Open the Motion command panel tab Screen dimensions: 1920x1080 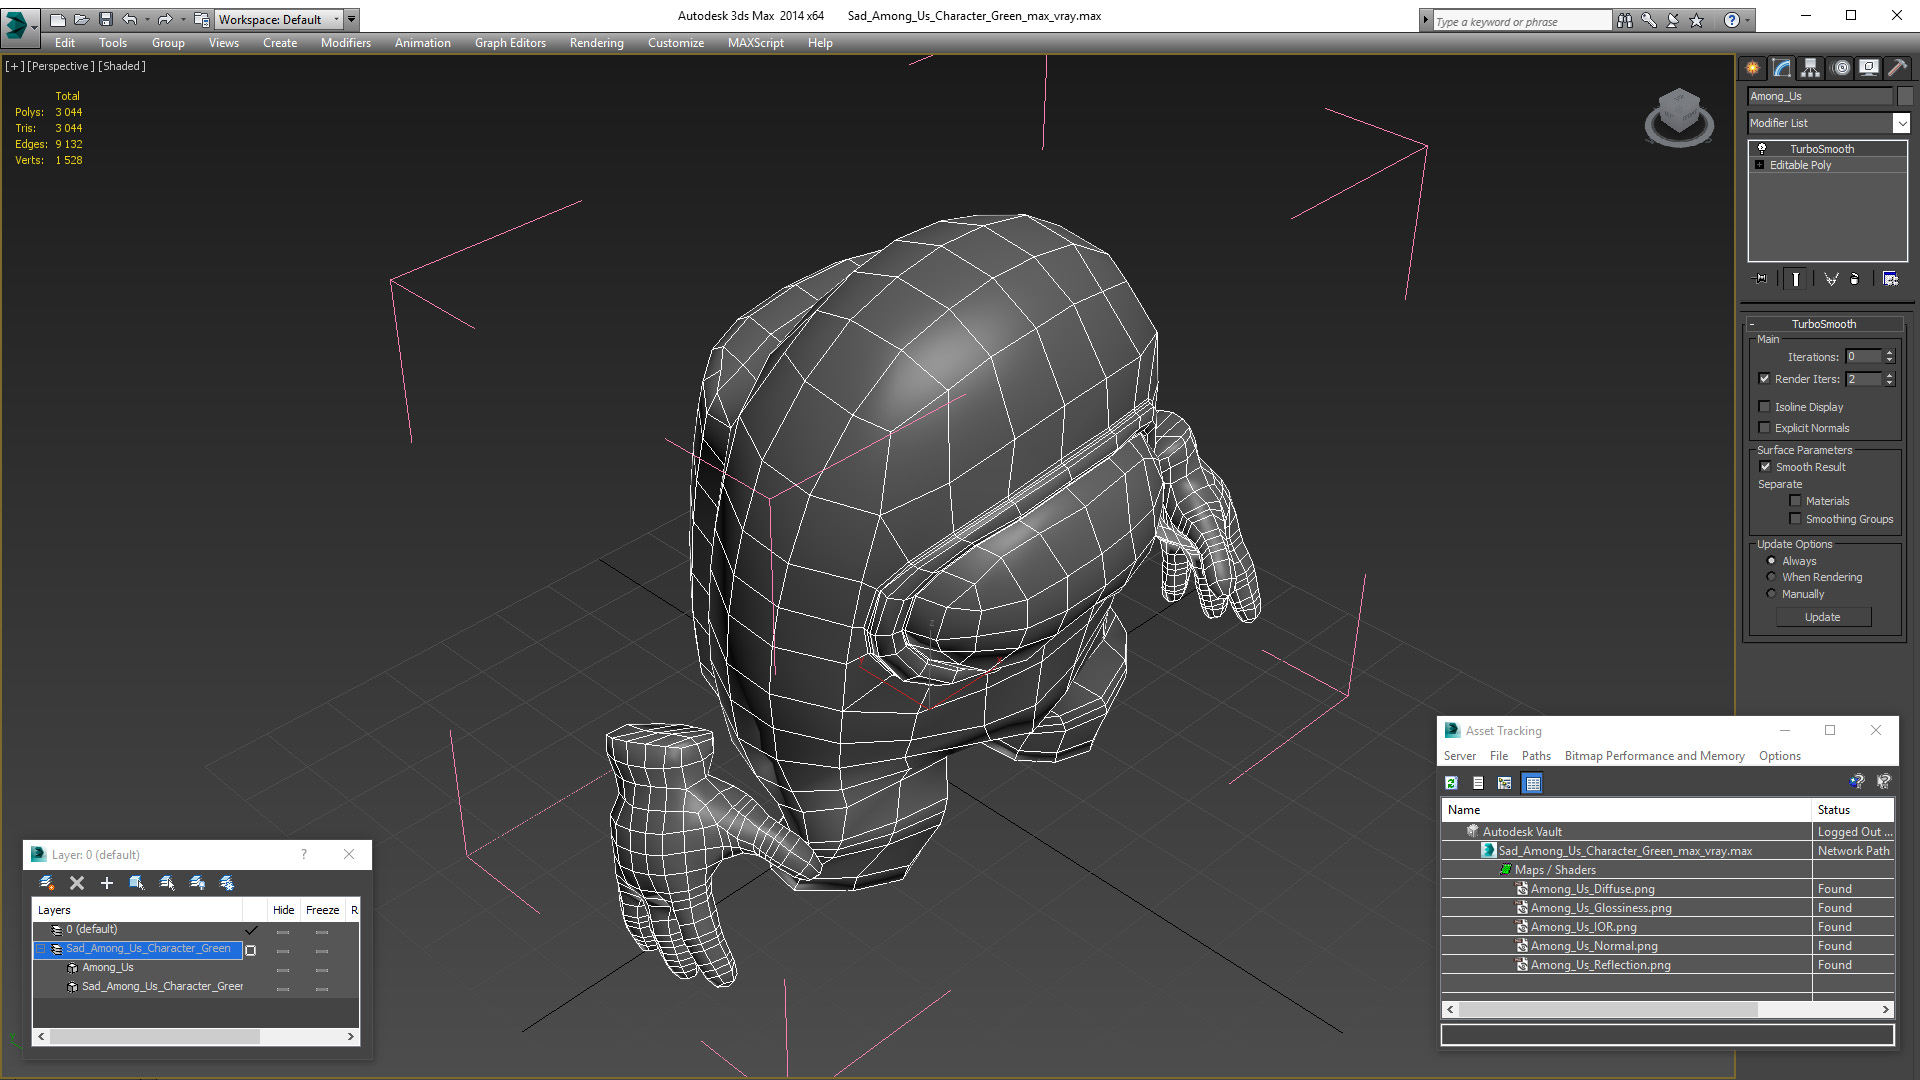click(1841, 68)
